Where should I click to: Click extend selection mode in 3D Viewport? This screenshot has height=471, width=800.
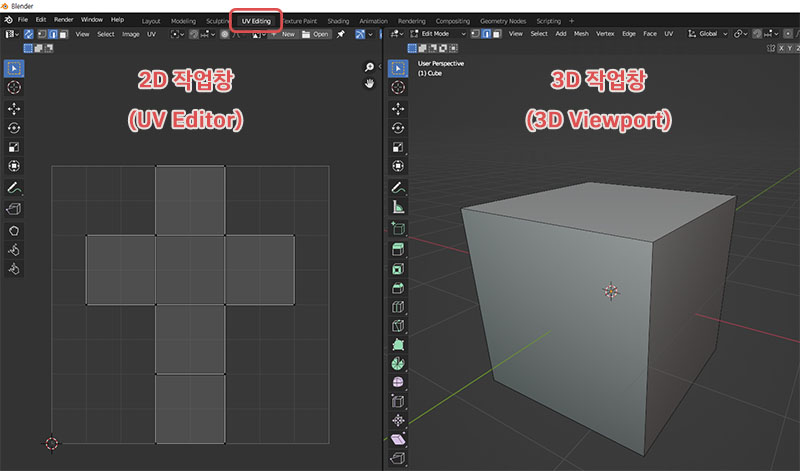click(422, 48)
